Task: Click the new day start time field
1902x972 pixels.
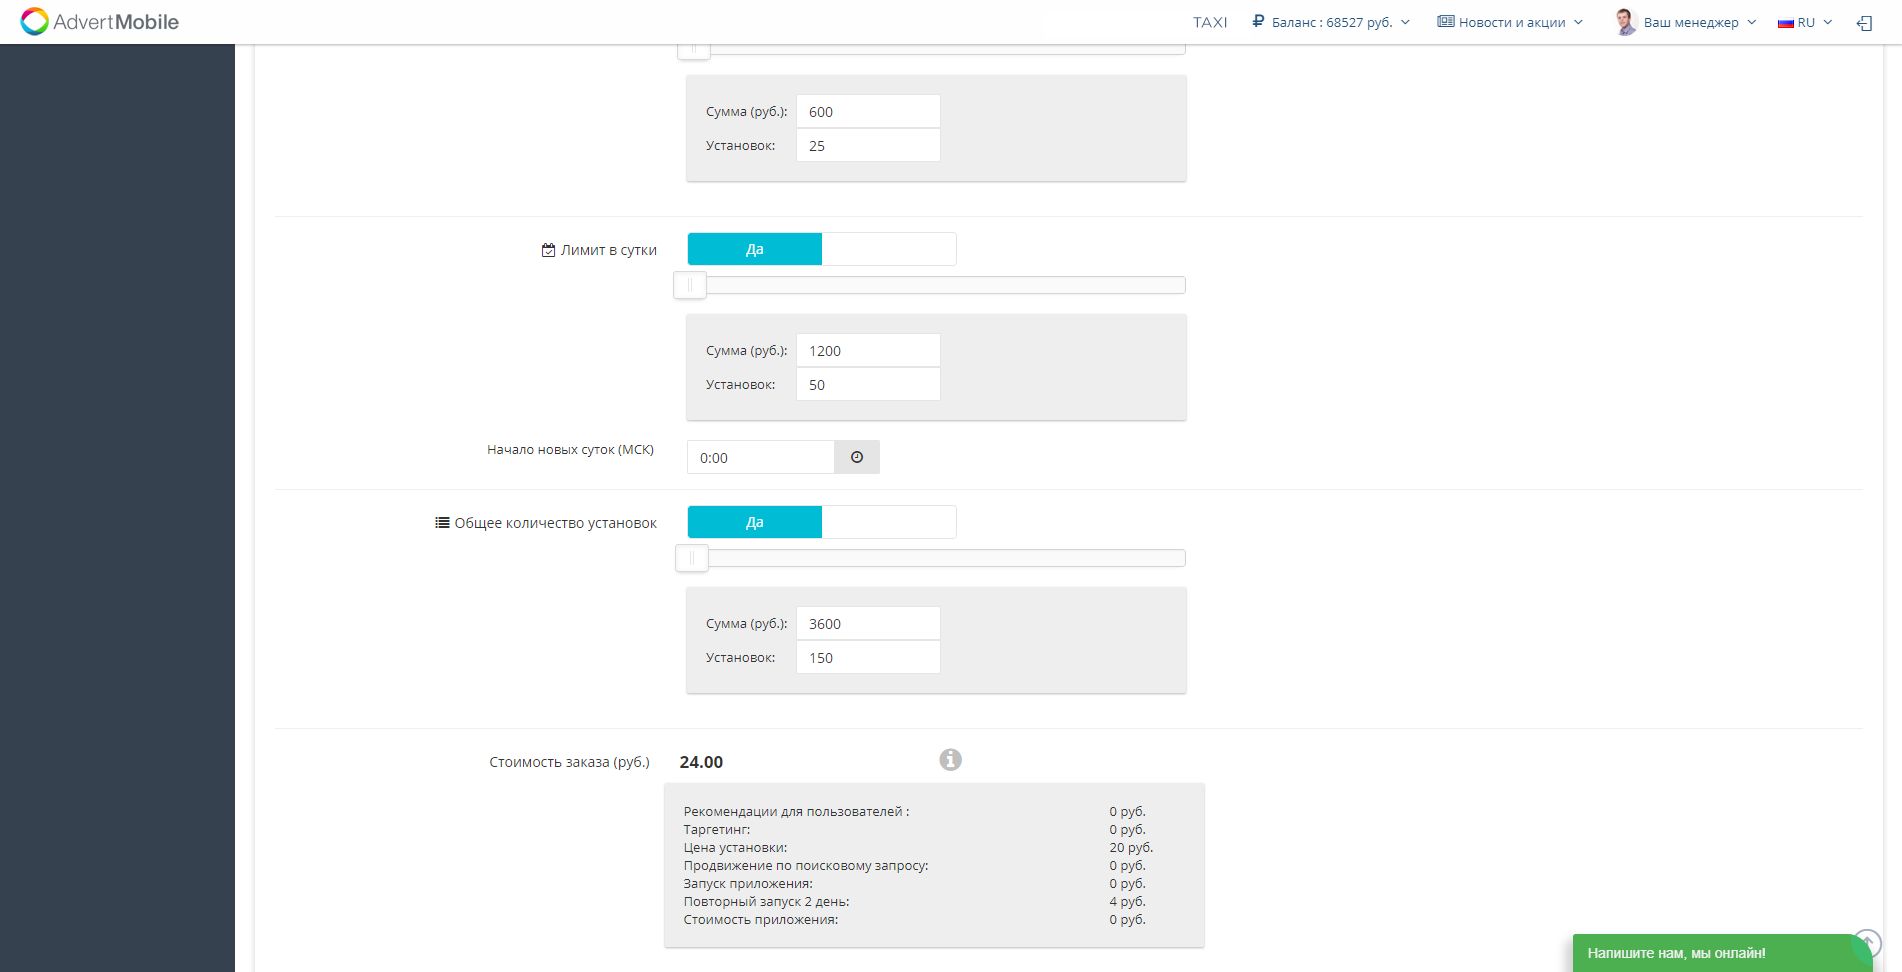Action: click(x=760, y=457)
